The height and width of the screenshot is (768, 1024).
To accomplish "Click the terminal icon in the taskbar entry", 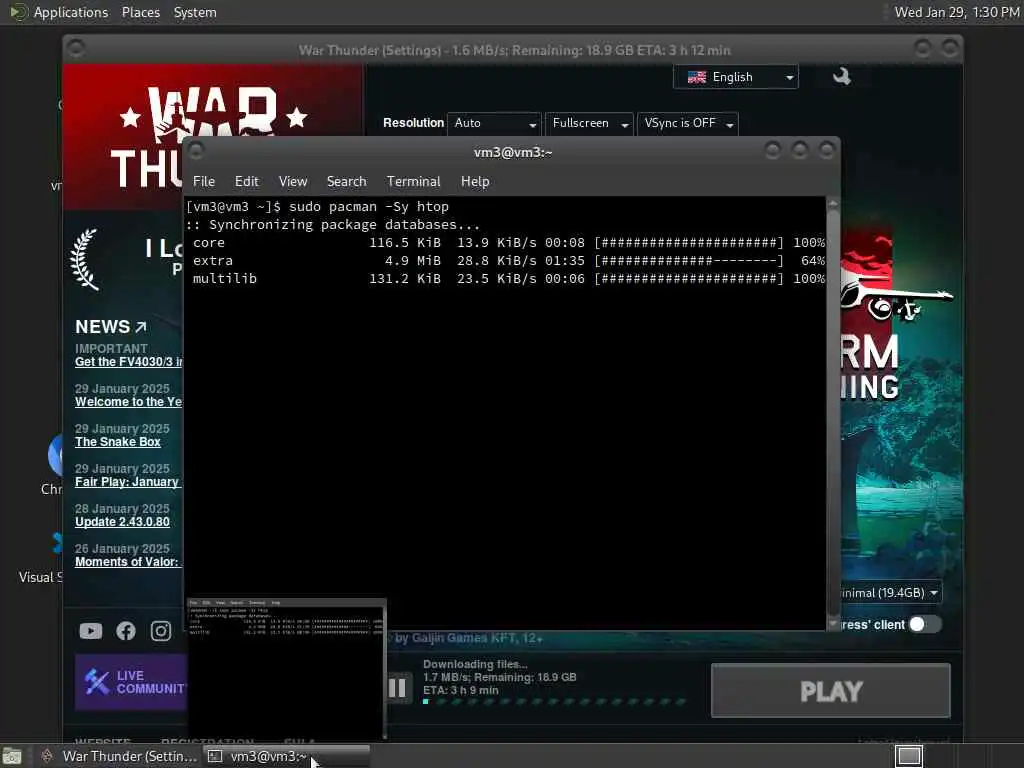I will (x=215, y=756).
